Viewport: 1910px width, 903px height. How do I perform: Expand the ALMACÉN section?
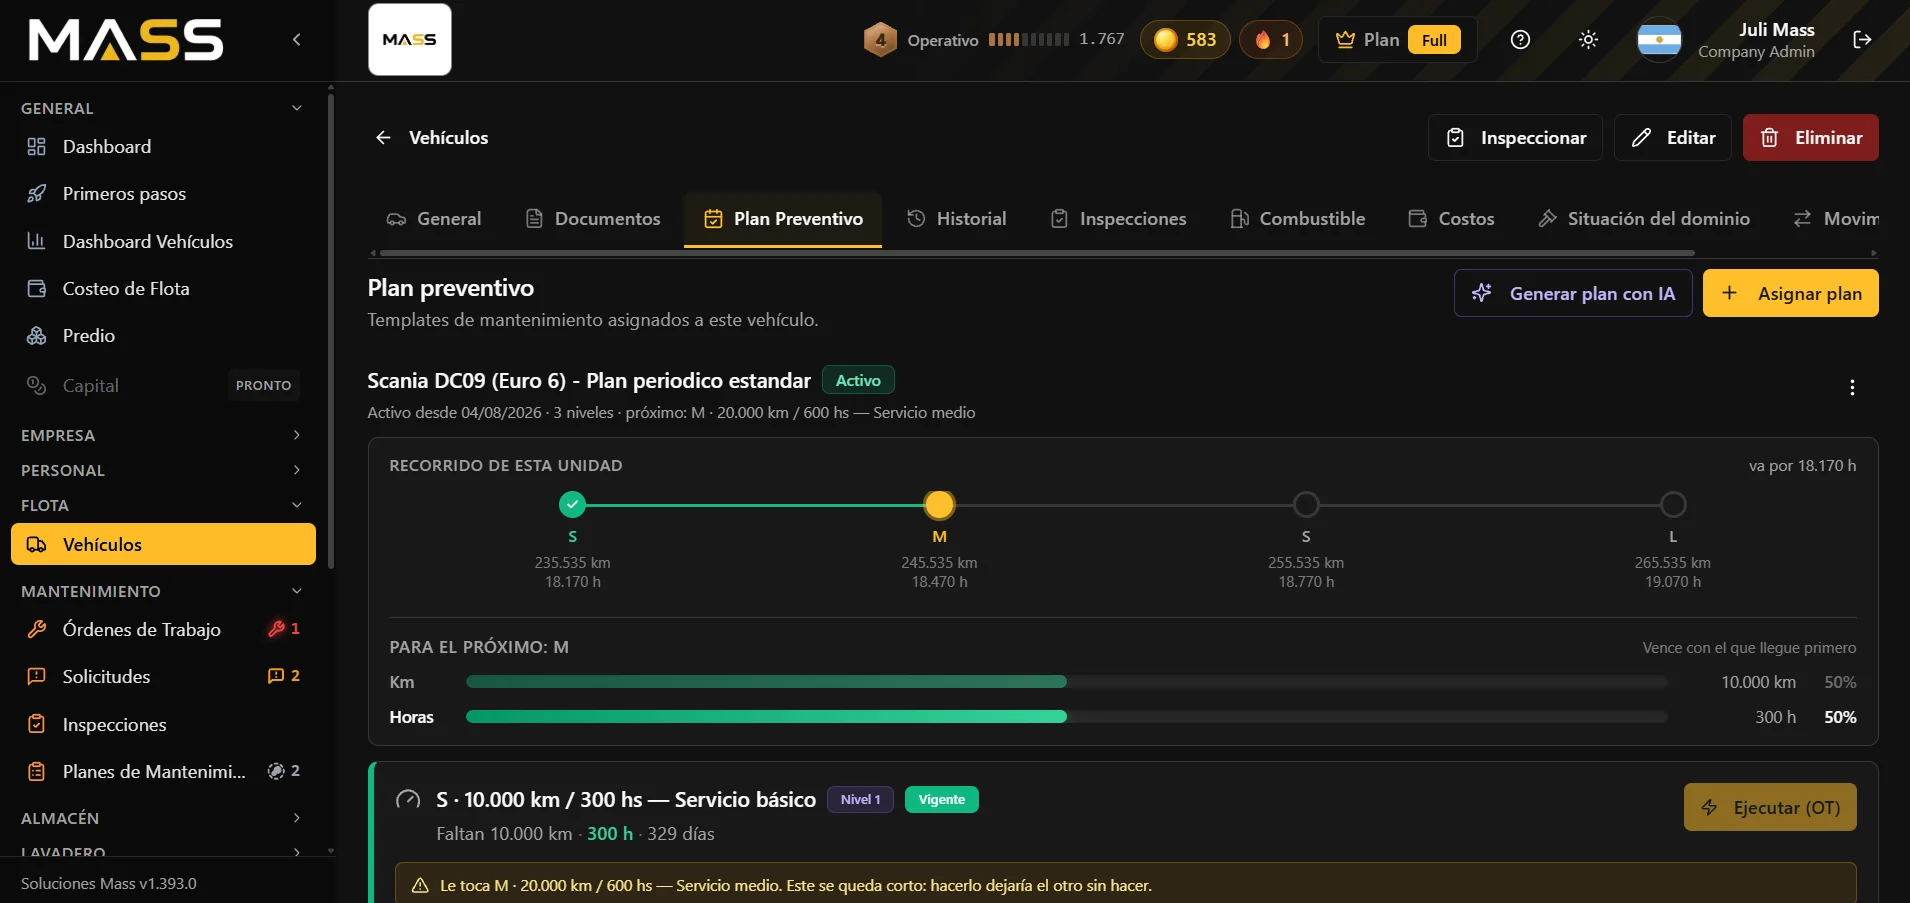pyautogui.click(x=163, y=818)
